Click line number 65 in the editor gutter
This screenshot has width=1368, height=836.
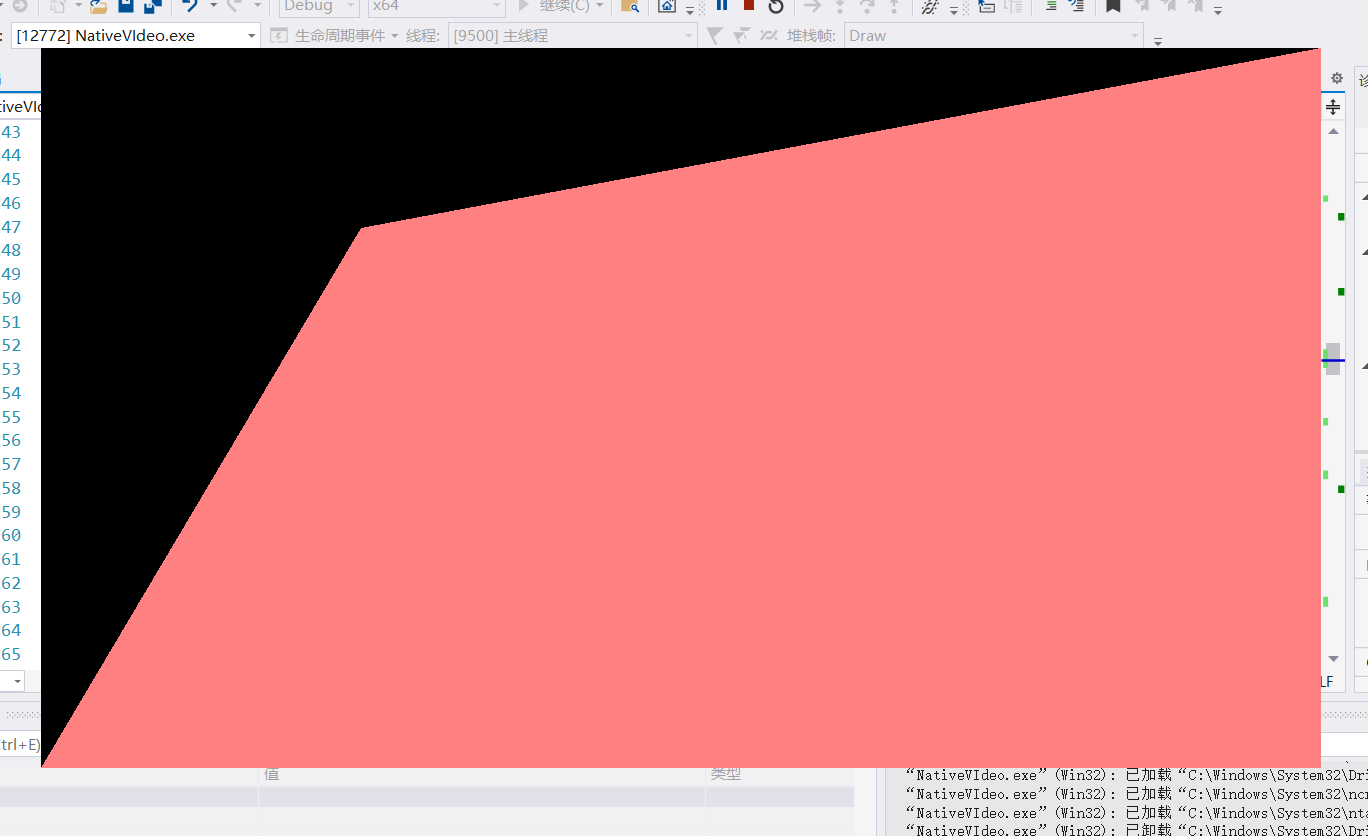[x=11, y=655]
